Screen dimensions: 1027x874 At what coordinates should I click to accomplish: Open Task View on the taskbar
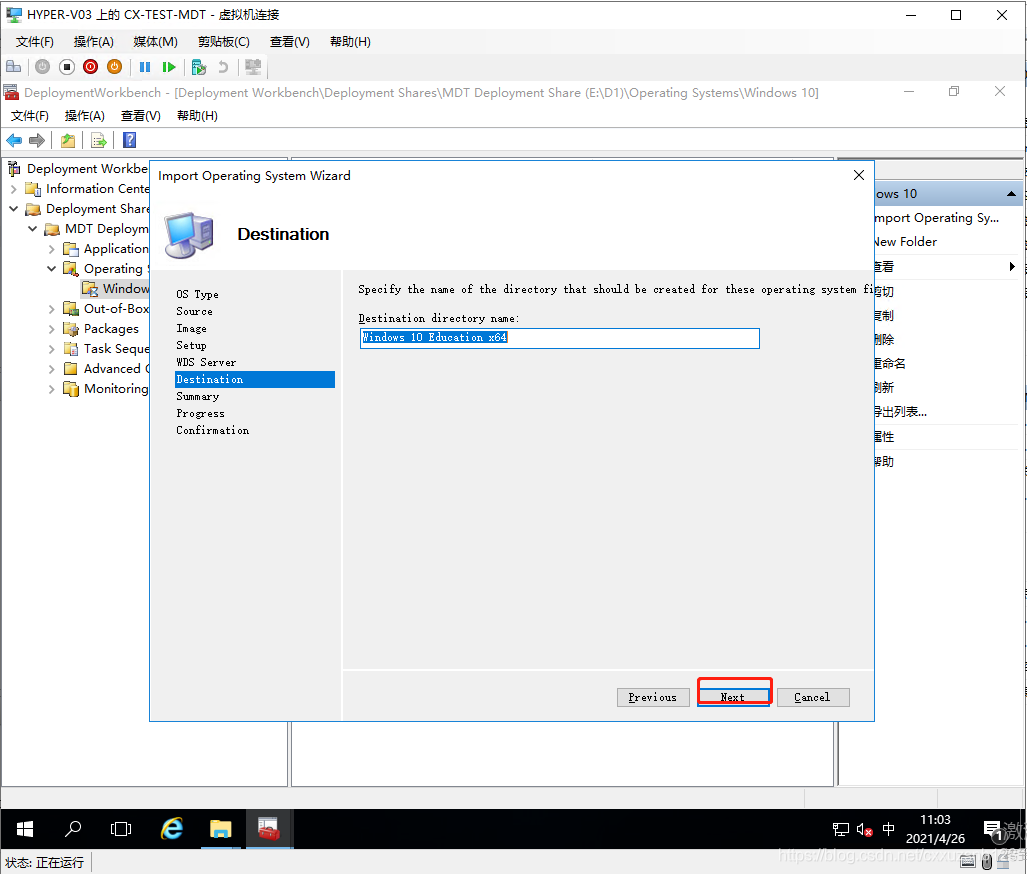coord(121,829)
